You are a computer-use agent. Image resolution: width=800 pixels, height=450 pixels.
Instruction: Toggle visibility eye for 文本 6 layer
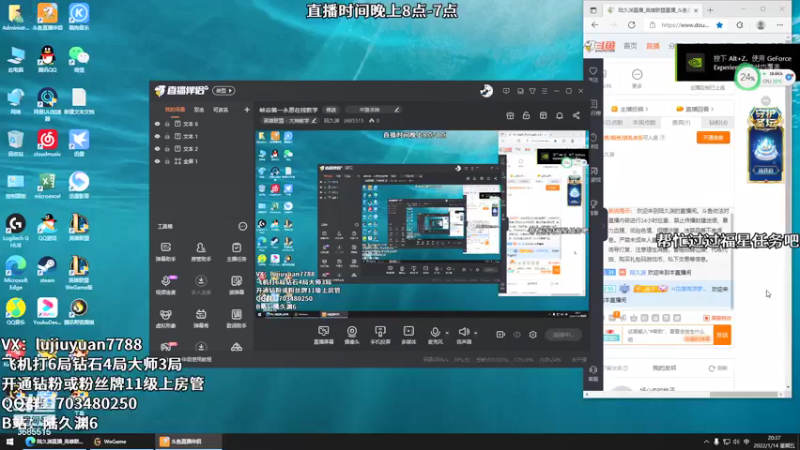point(157,124)
